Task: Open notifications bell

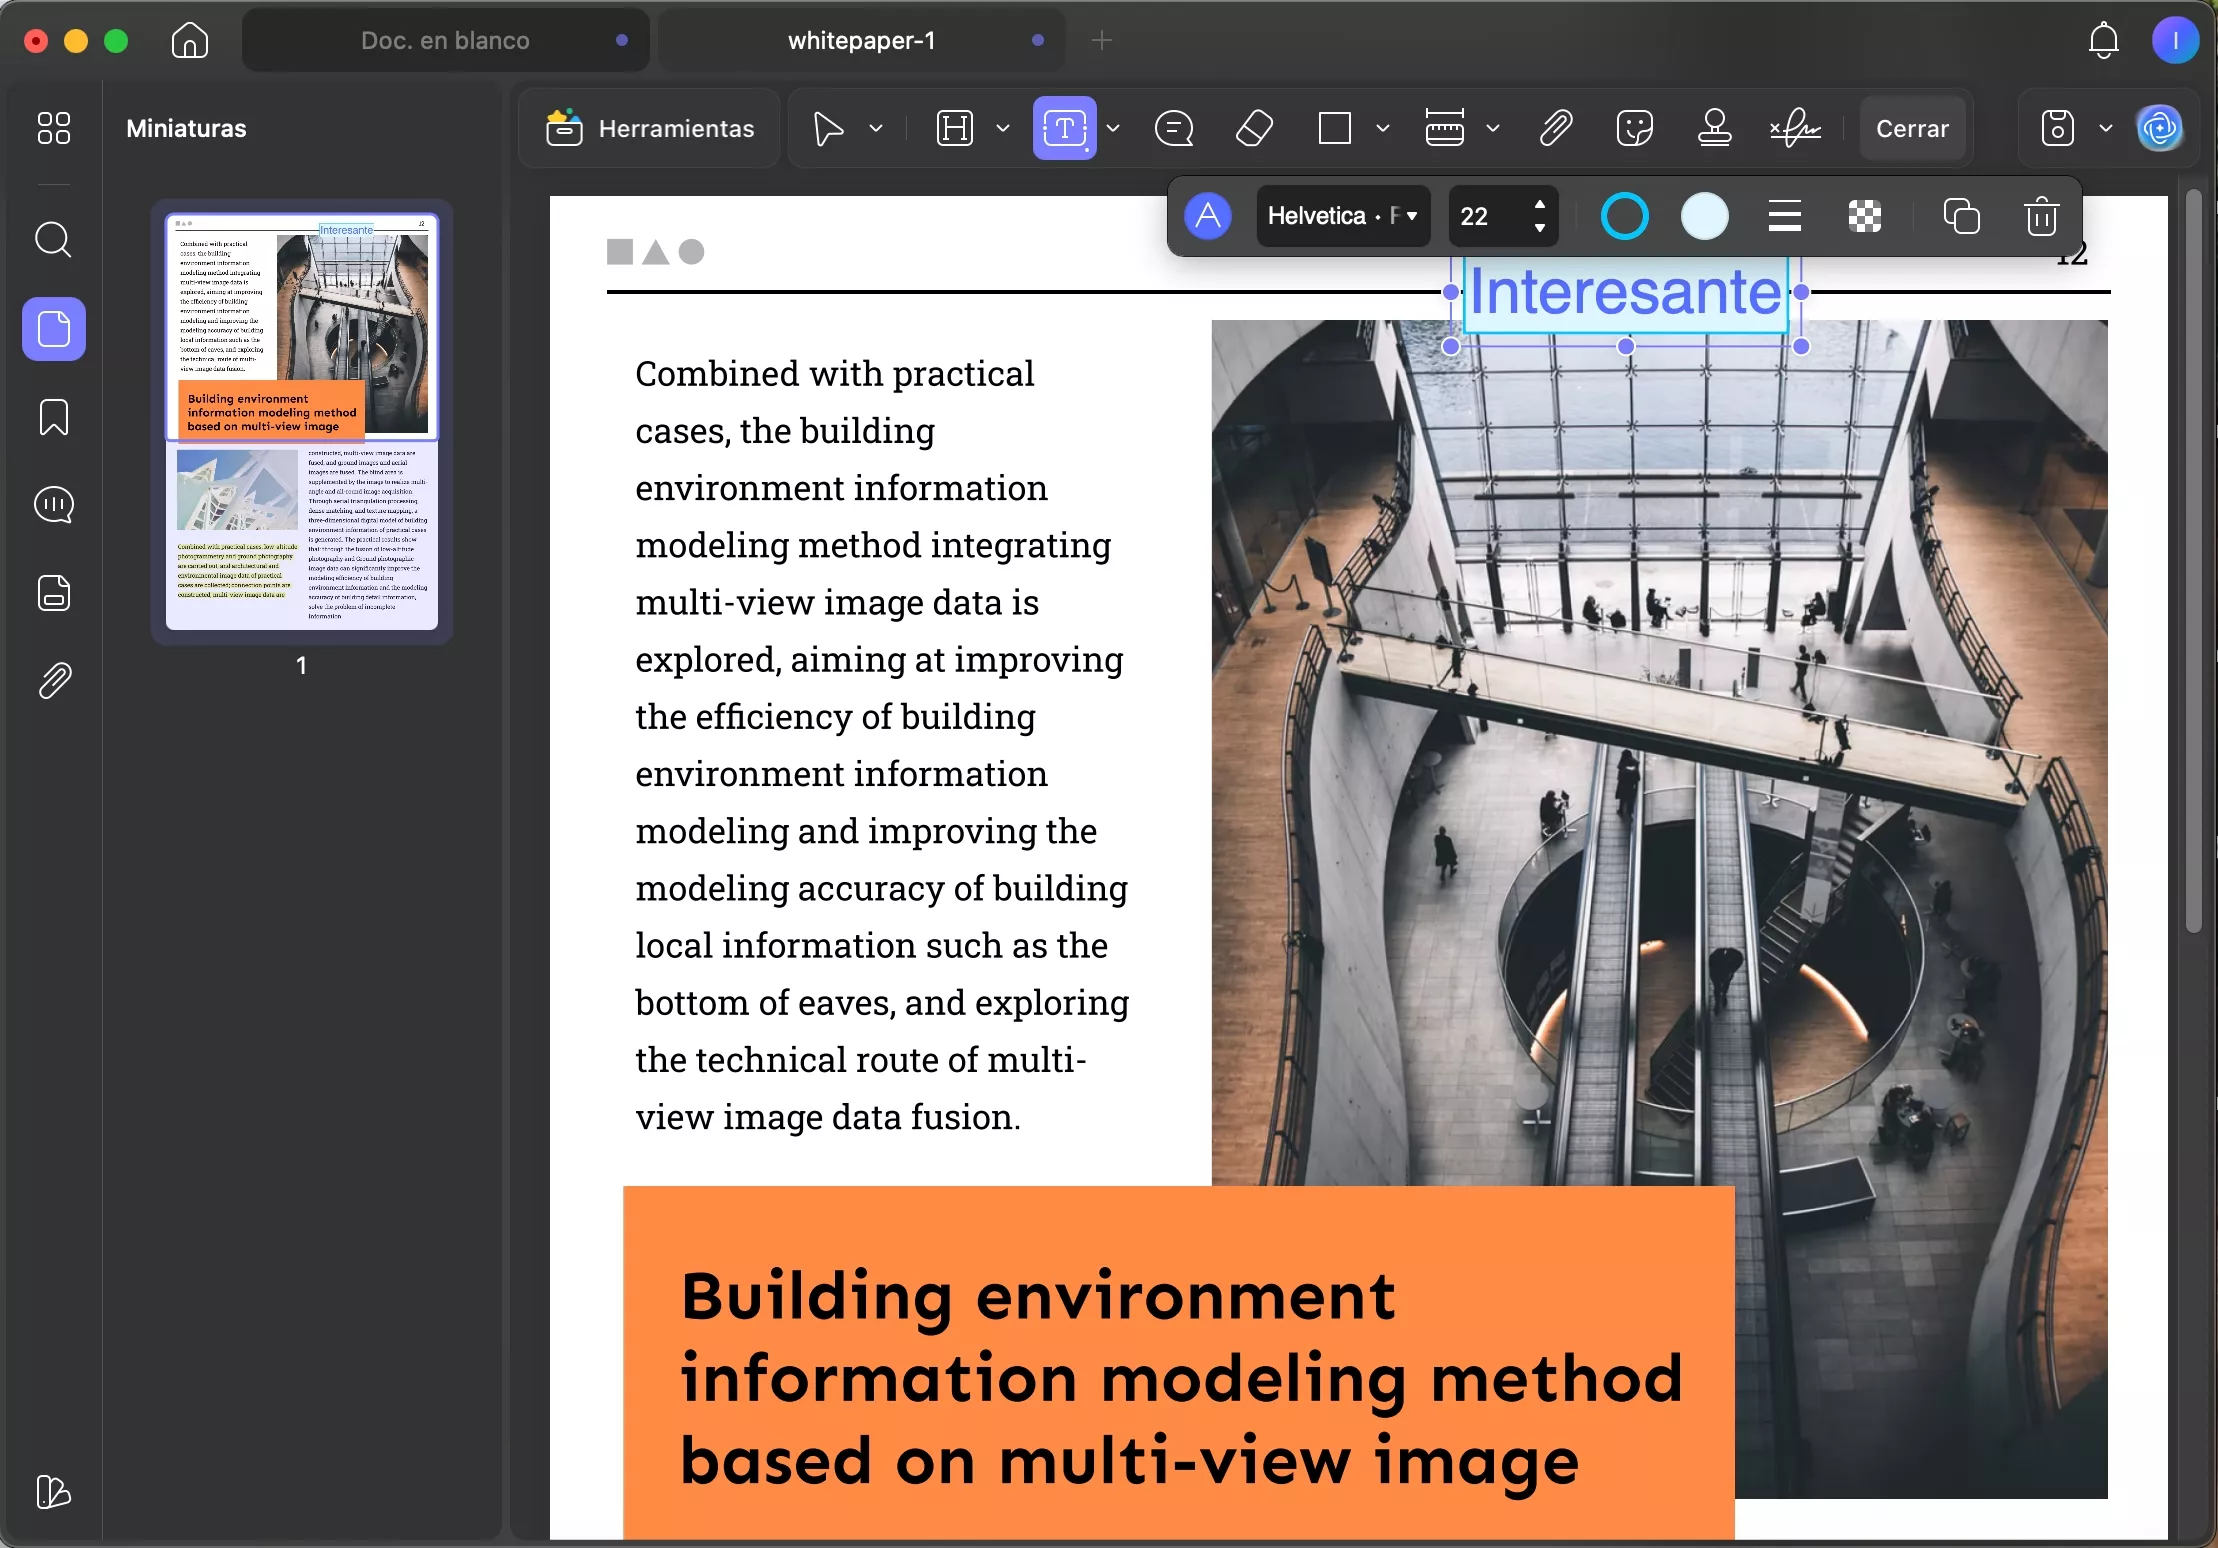Action: pos(2104,41)
